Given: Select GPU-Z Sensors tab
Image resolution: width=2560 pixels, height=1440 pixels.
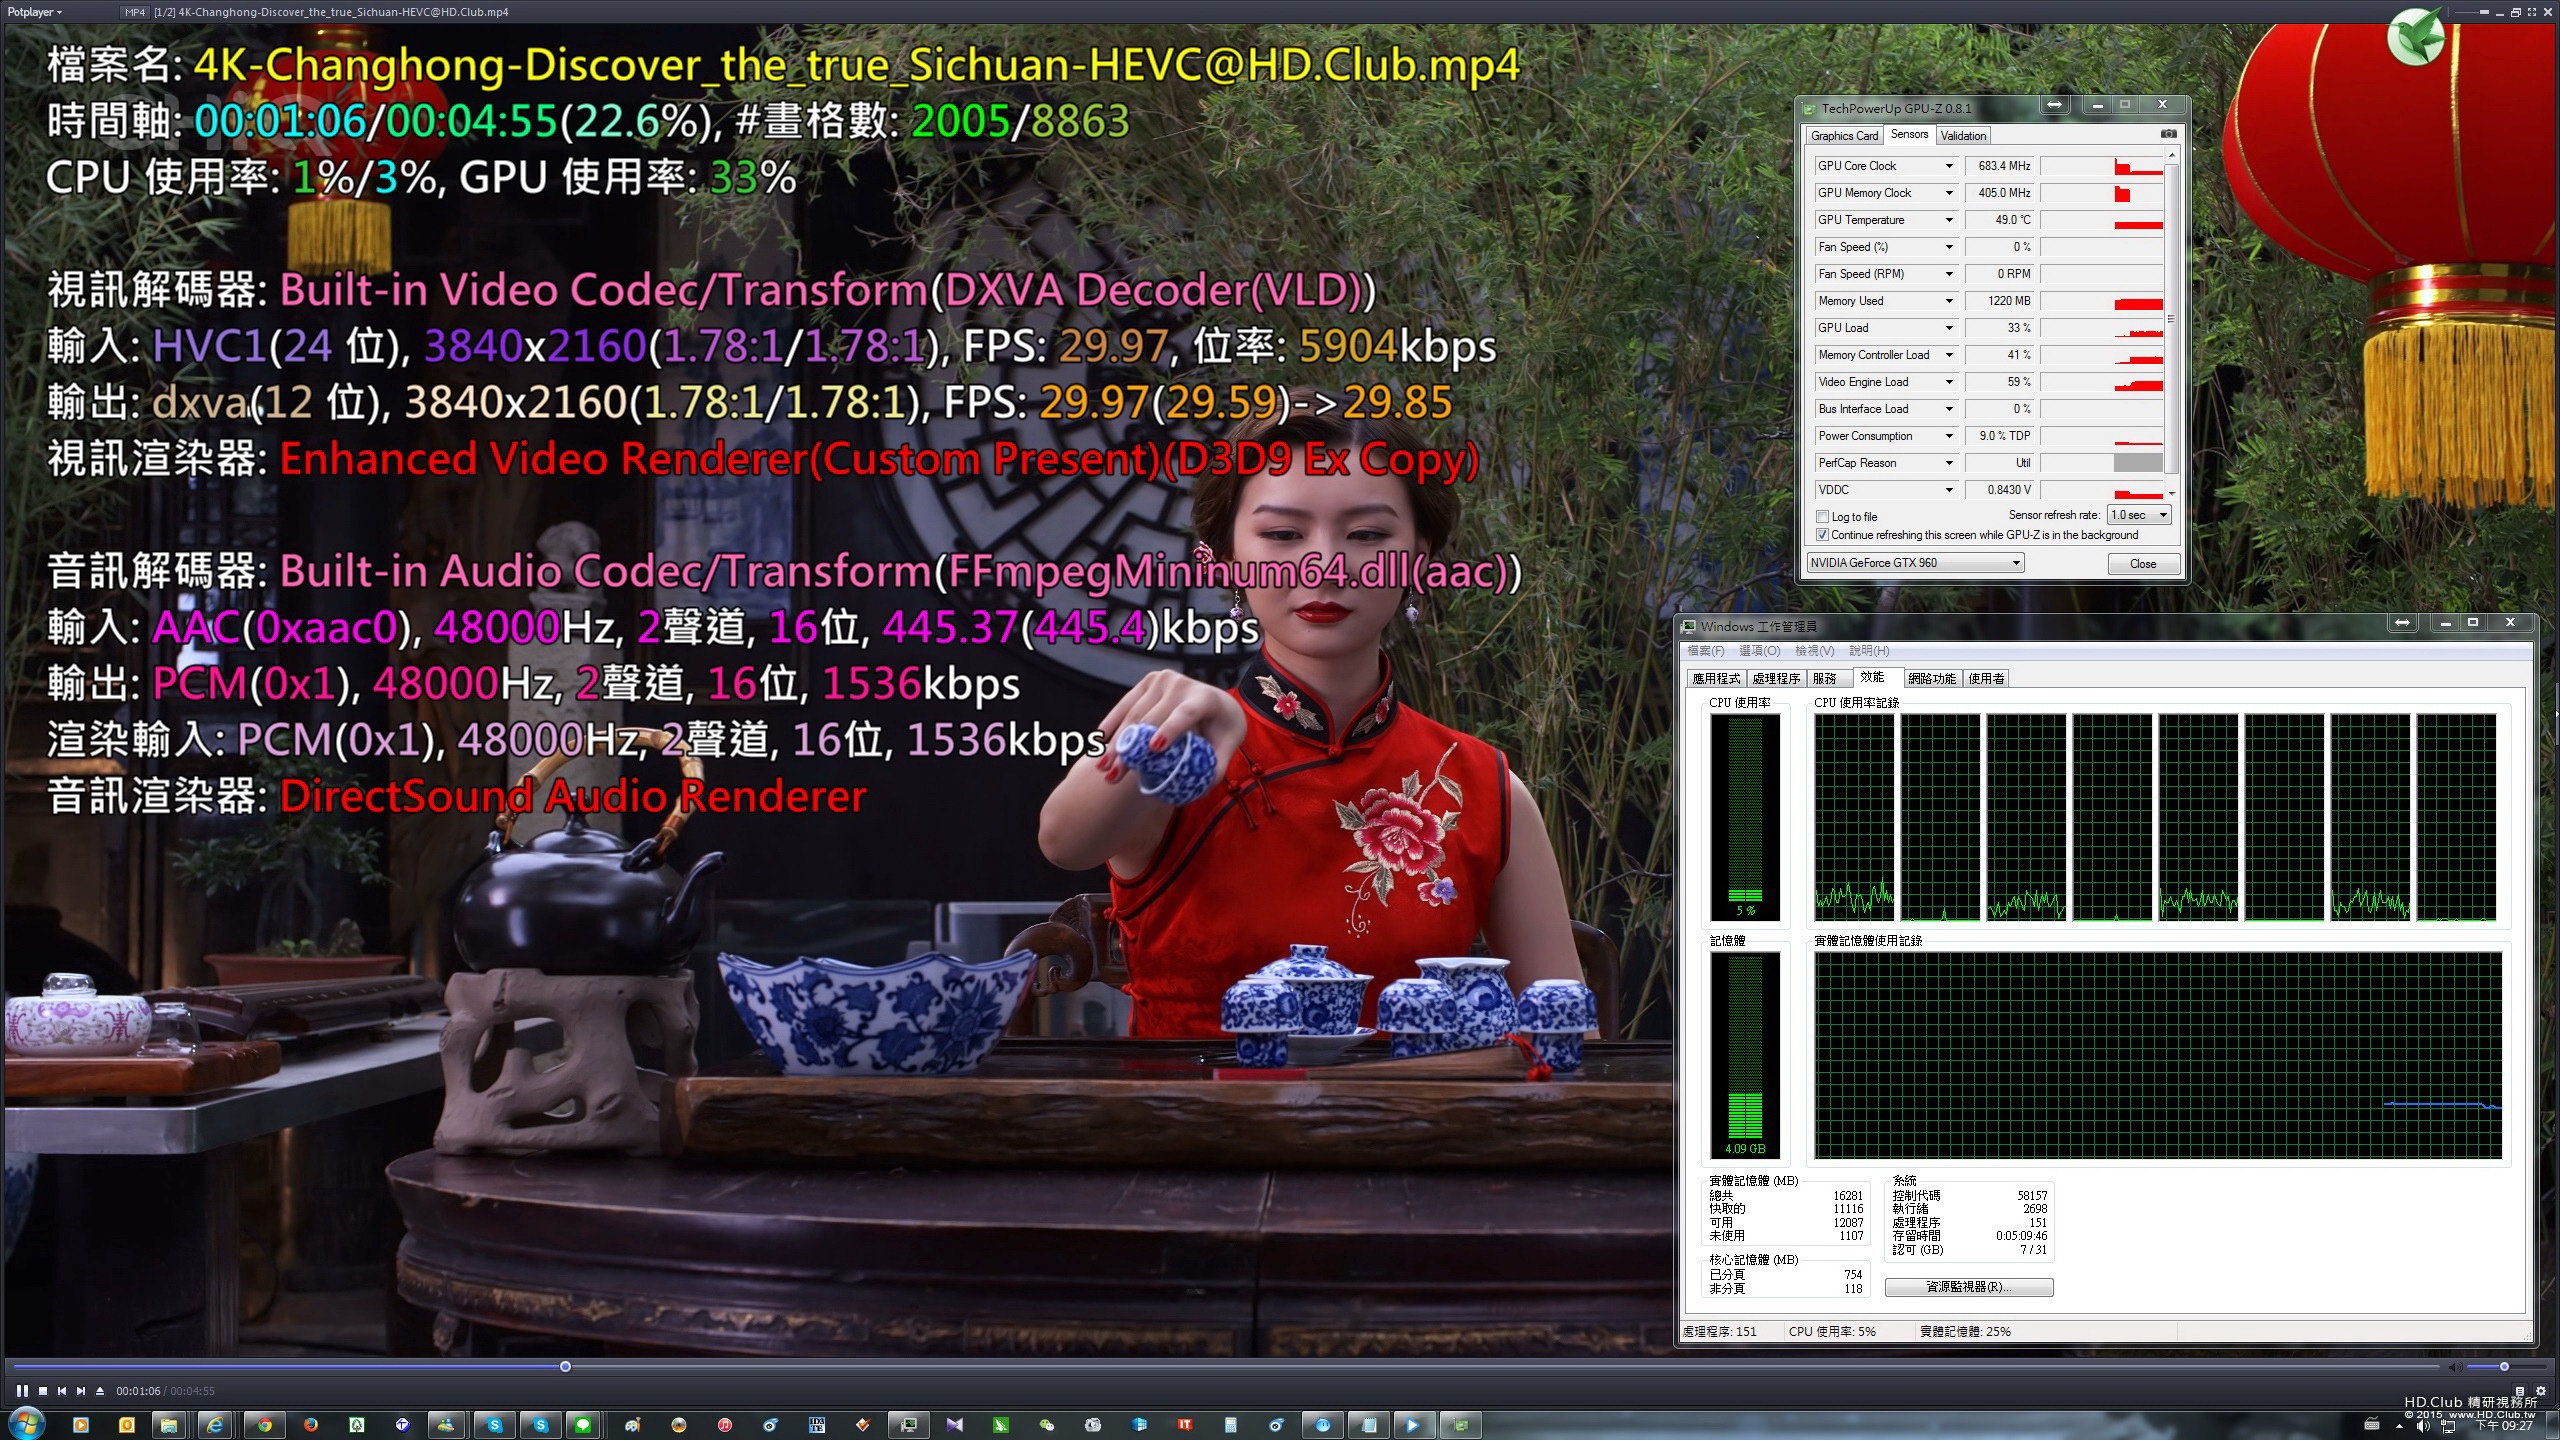Looking at the screenshot, I should (1908, 135).
